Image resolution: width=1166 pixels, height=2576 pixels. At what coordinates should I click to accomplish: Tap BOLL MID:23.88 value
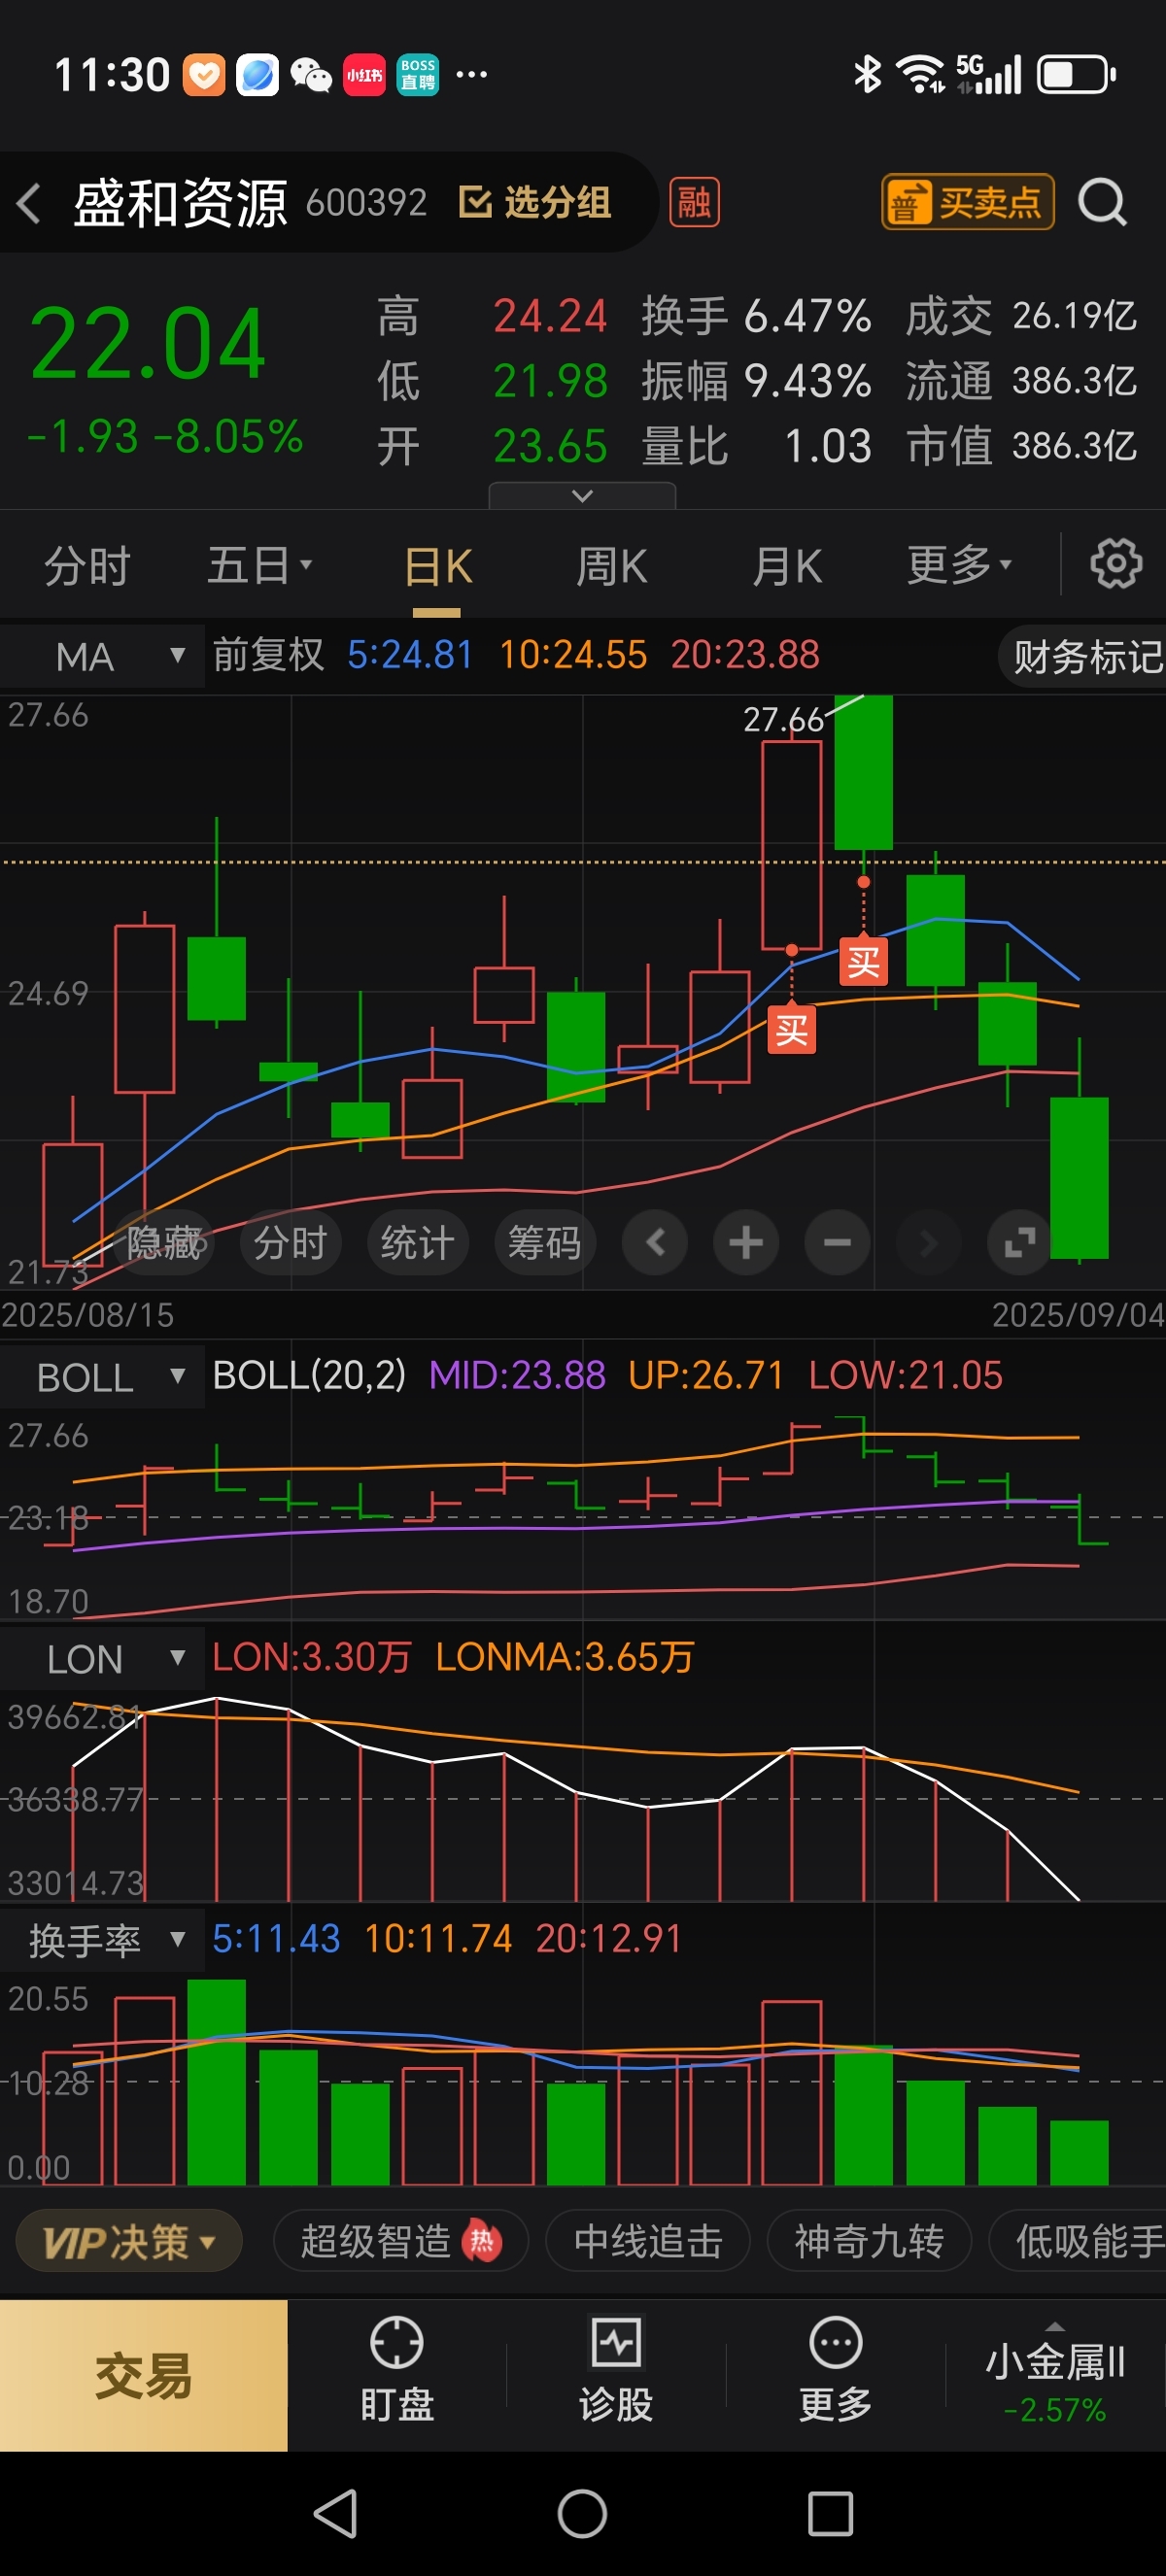[517, 1375]
